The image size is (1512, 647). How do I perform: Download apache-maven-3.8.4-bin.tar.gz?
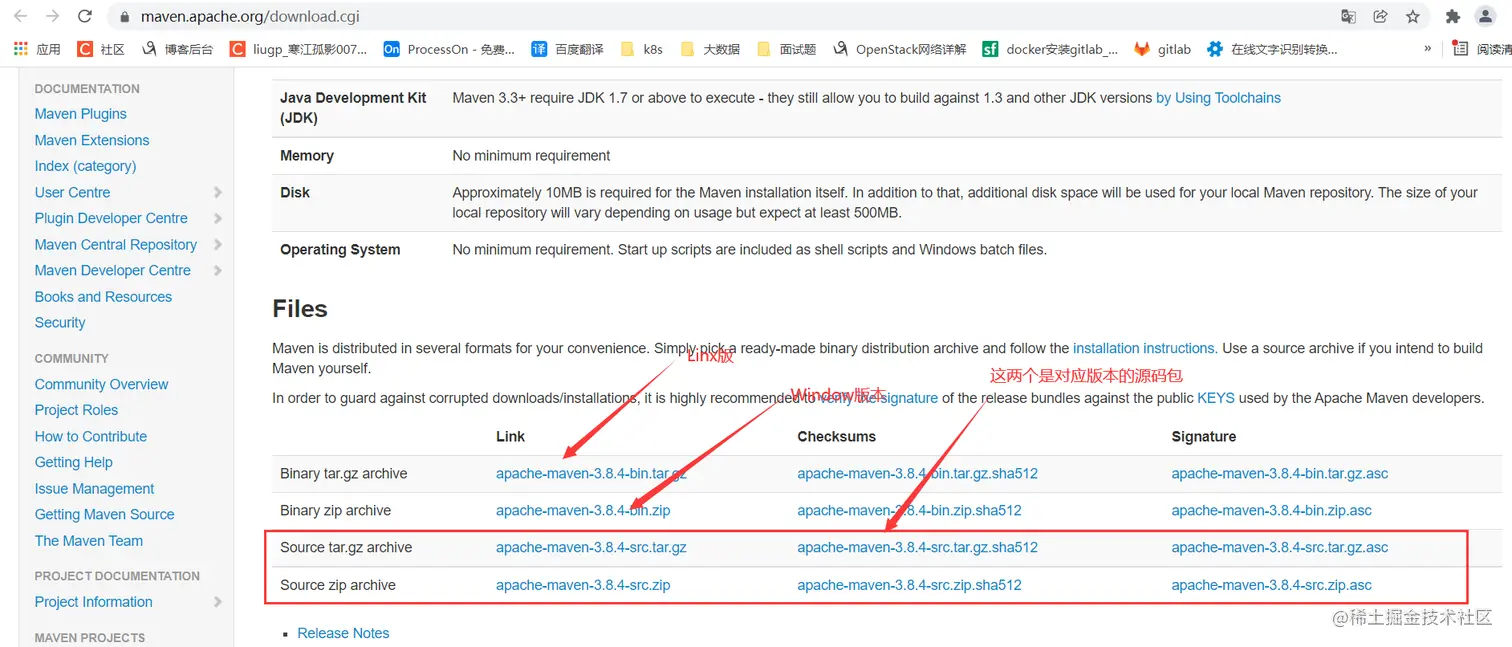(x=591, y=474)
